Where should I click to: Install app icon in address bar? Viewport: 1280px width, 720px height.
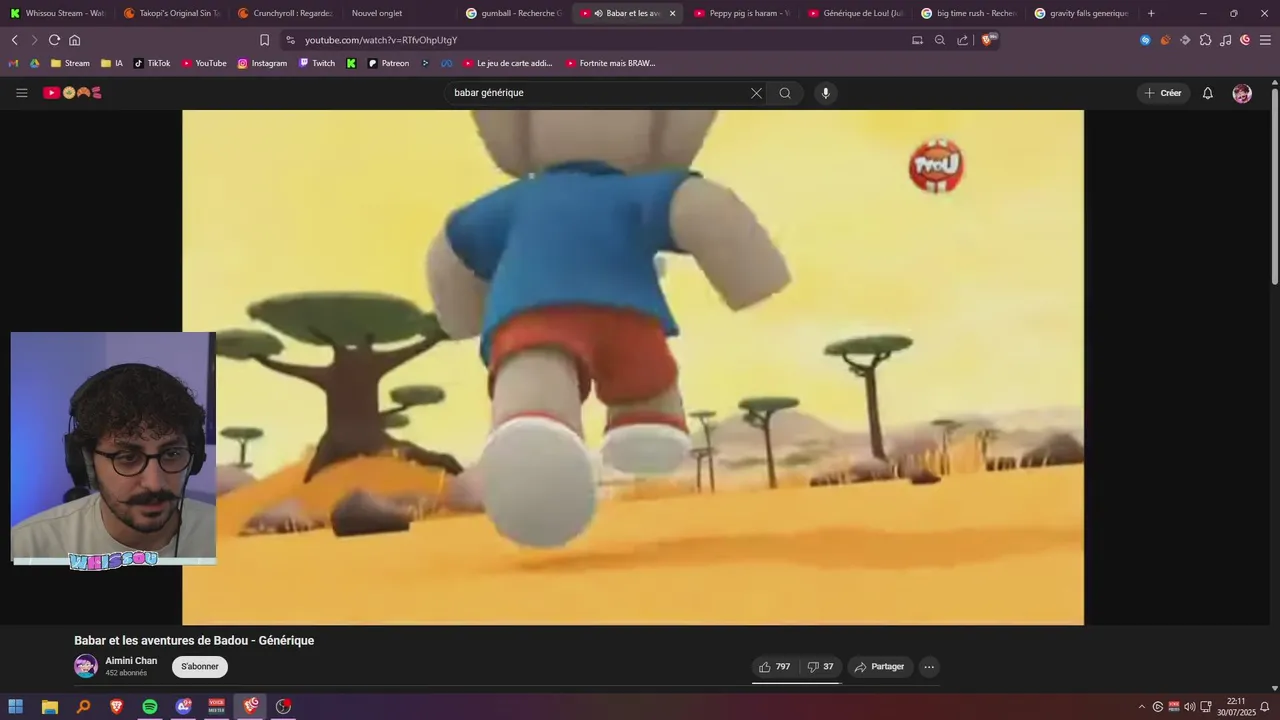(x=917, y=40)
